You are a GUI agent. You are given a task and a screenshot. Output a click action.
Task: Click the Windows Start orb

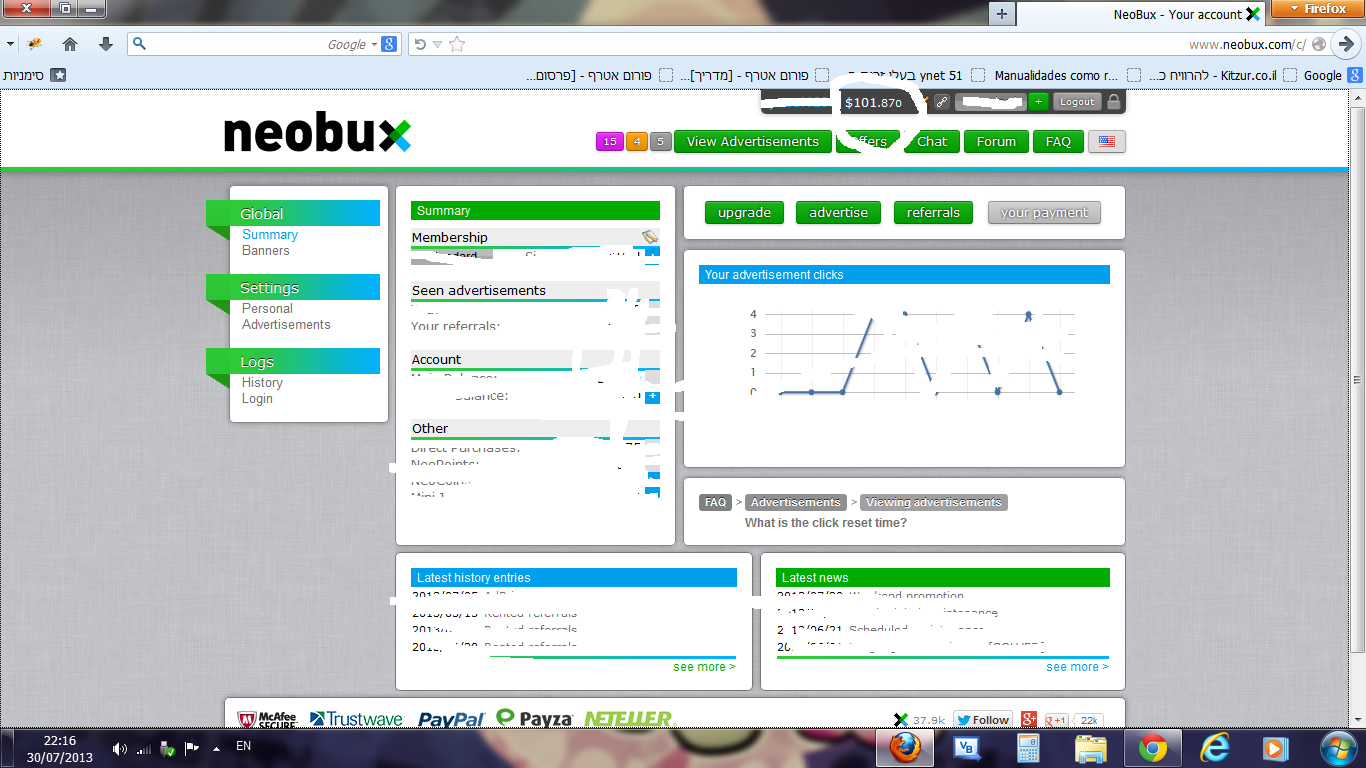[1338, 747]
